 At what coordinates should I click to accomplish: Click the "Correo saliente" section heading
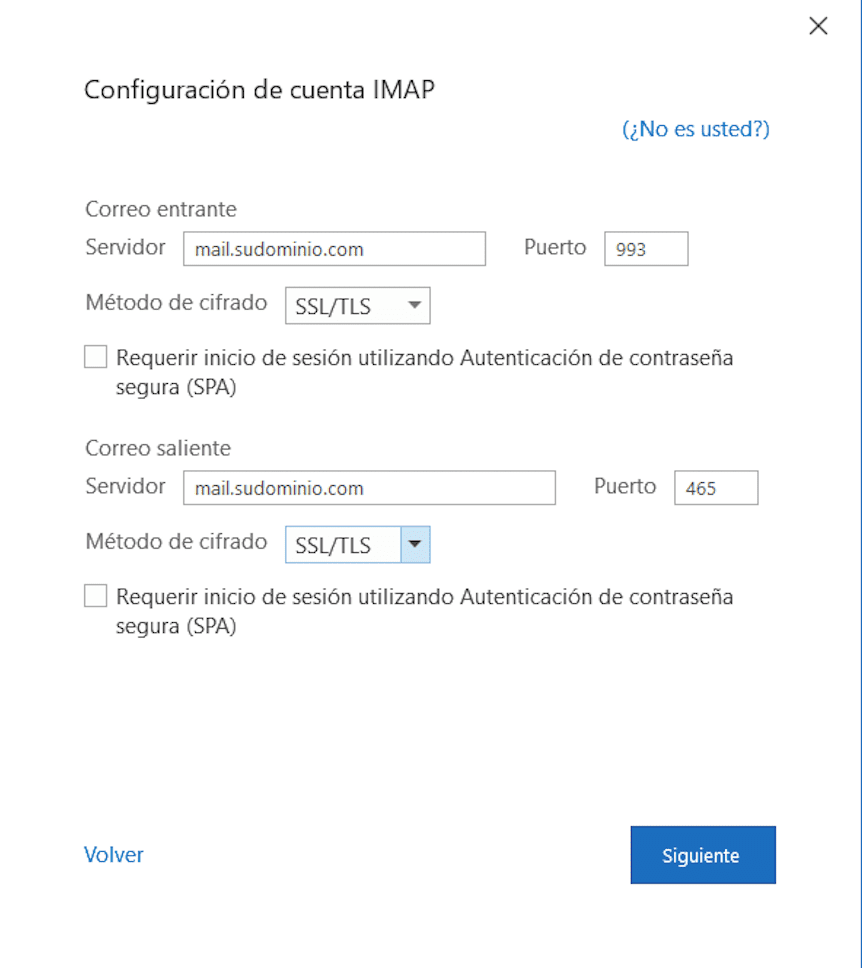(x=158, y=448)
